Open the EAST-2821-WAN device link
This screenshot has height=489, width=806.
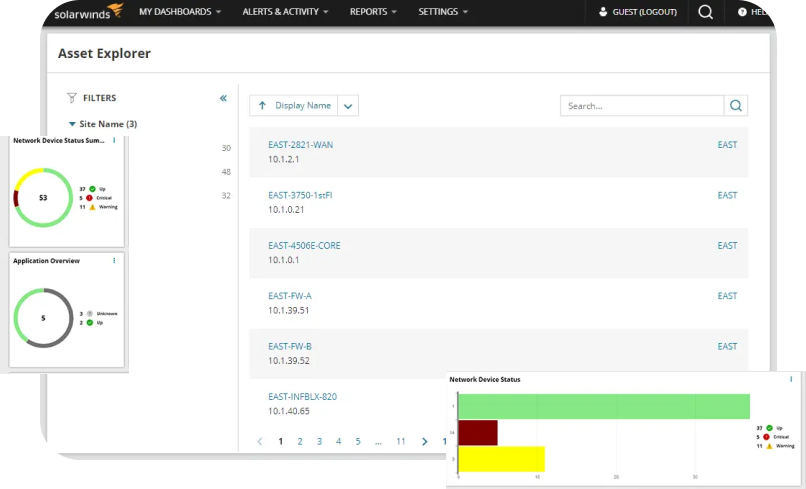[x=301, y=145]
